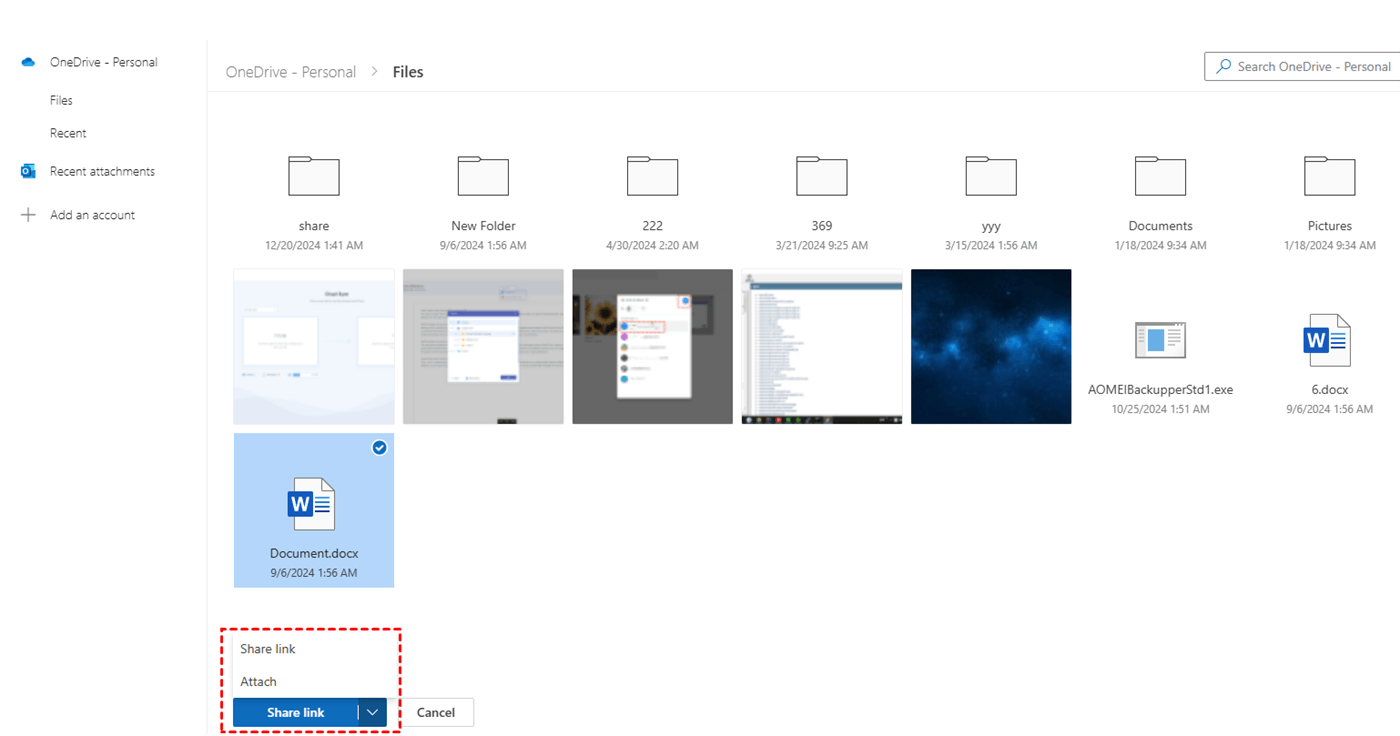Select the Pictures folder icon
Viewport: 1400px width, 736px height.
(1330, 176)
